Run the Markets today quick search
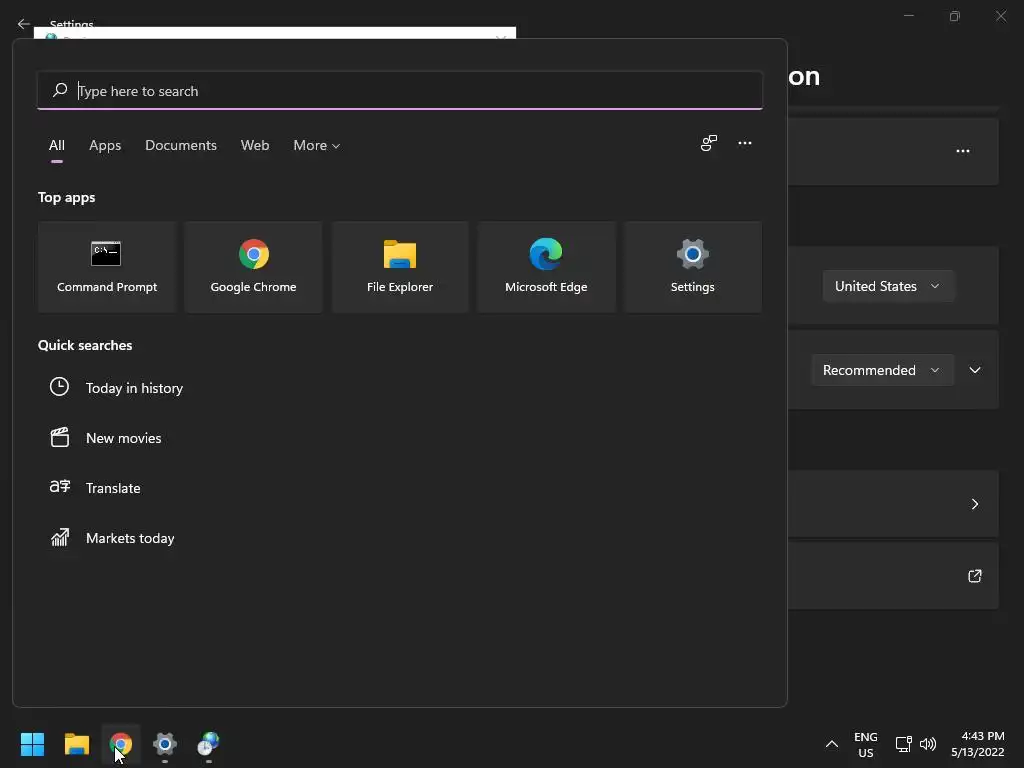Viewport: 1024px width, 768px height. pos(130,538)
